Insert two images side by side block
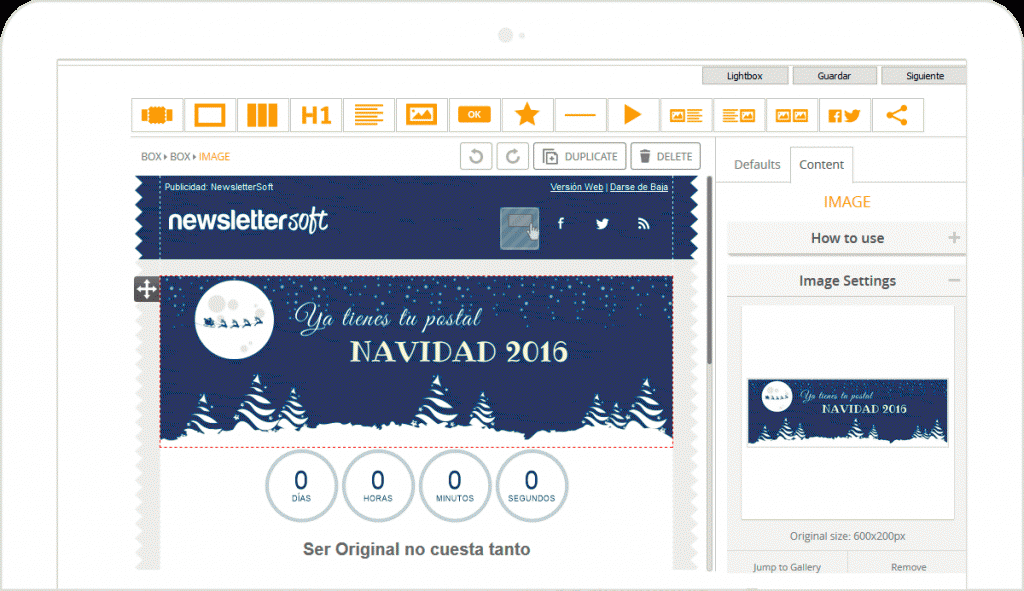This screenshot has width=1024, height=591. click(792, 115)
